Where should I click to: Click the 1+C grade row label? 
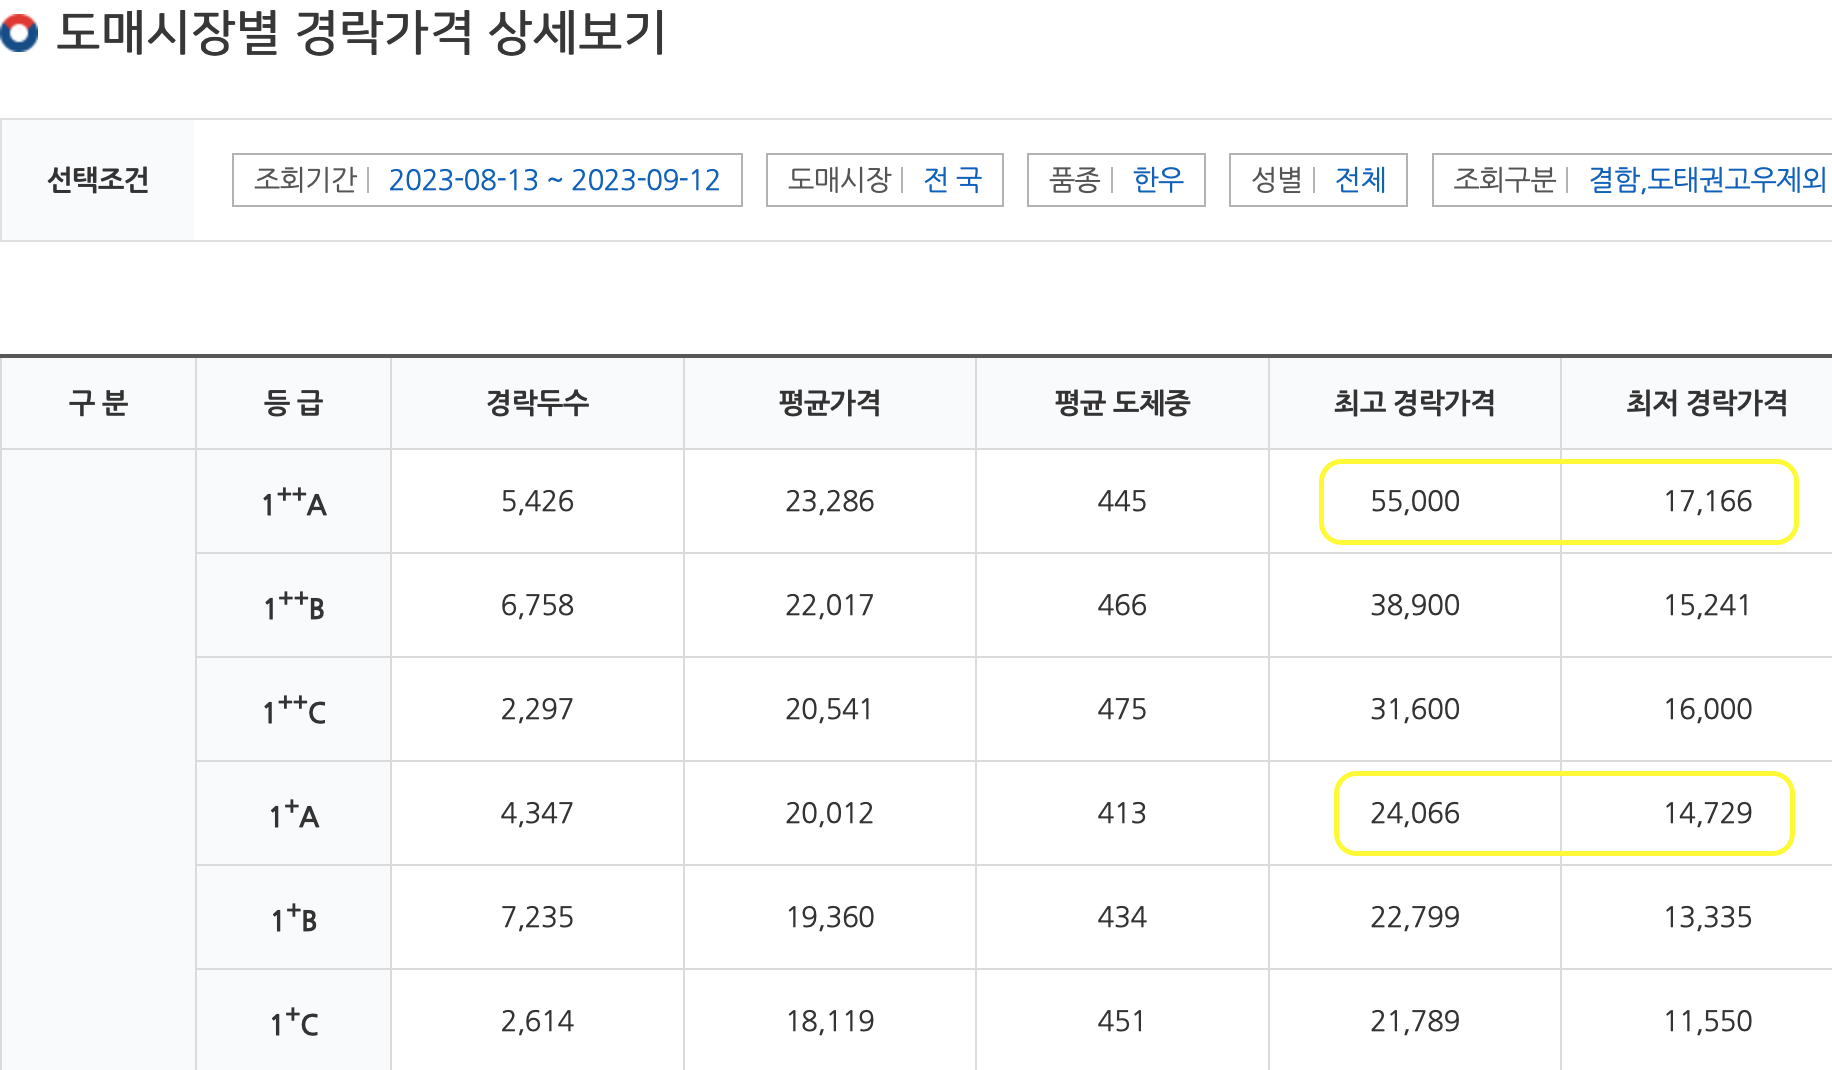(292, 1021)
